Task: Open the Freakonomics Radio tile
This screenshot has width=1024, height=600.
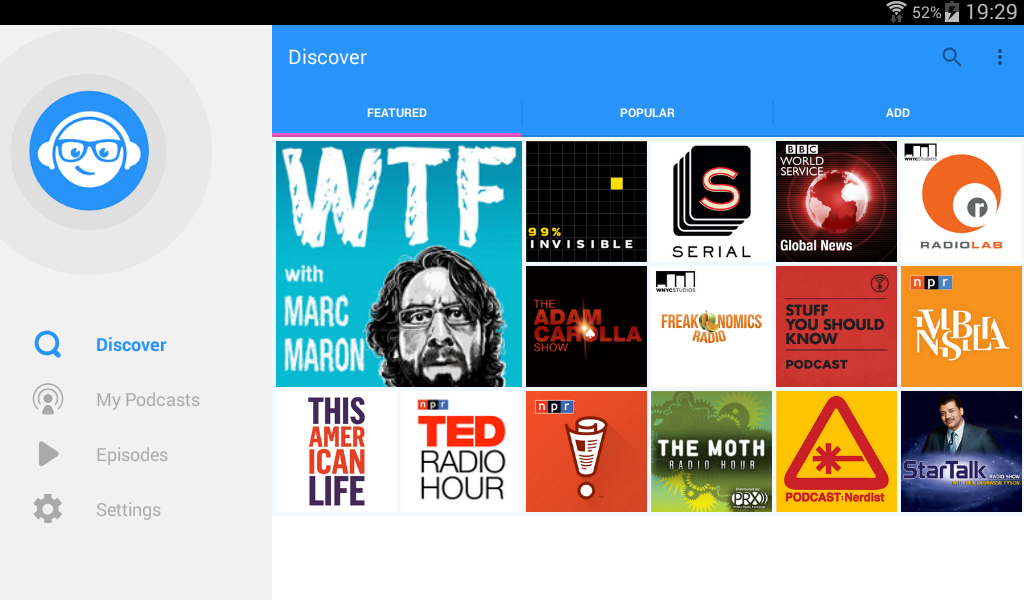Action: pyautogui.click(x=711, y=326)
